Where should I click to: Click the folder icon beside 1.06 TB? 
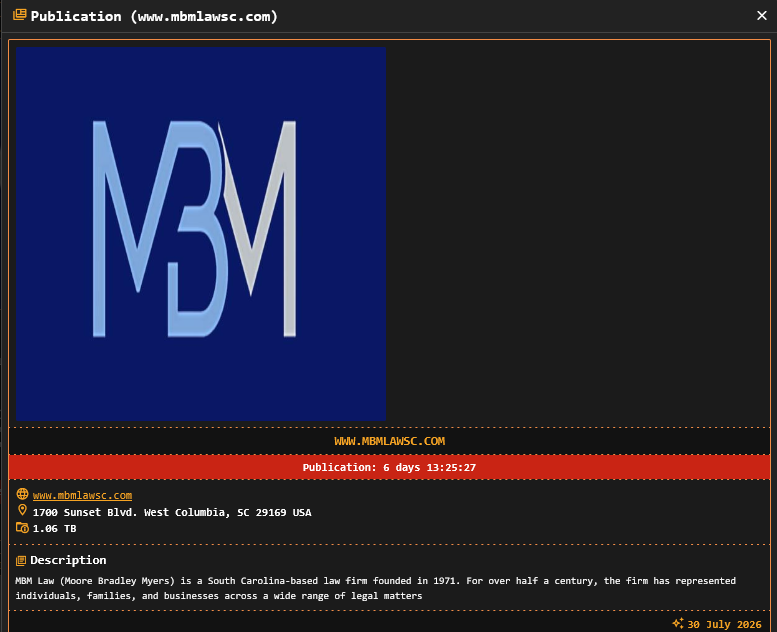(x=22, y=527)
